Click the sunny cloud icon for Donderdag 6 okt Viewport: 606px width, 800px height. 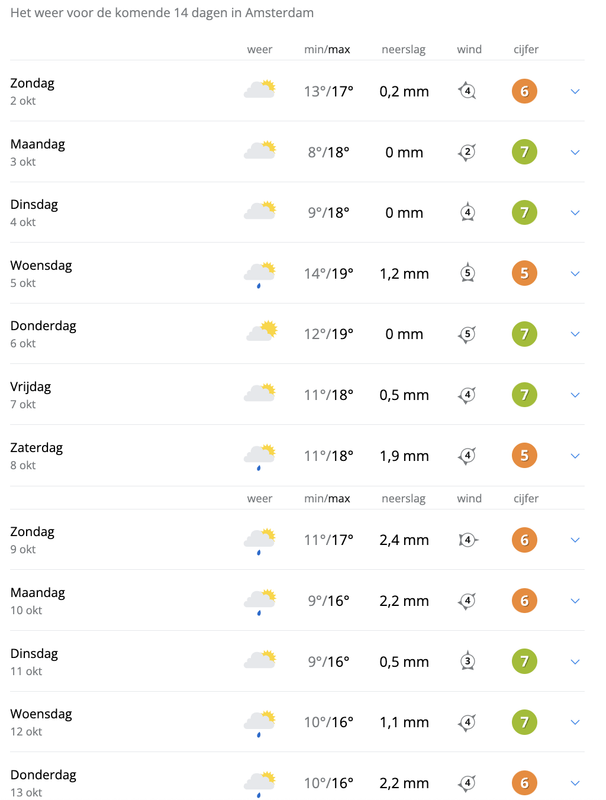pos(262,331)
